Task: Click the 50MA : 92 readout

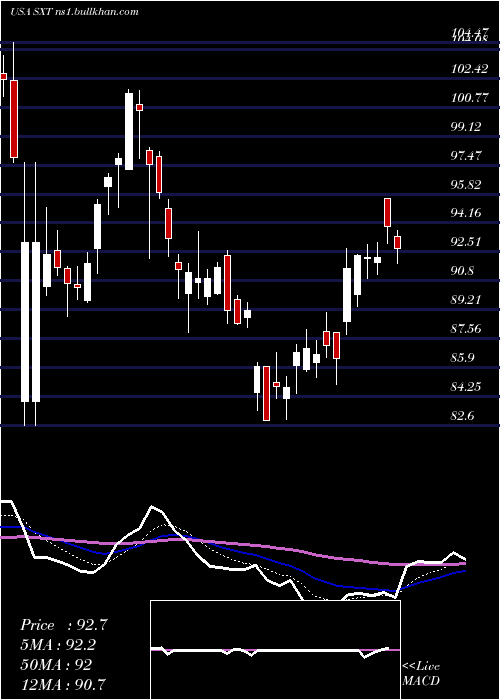Action: [56, 664]
